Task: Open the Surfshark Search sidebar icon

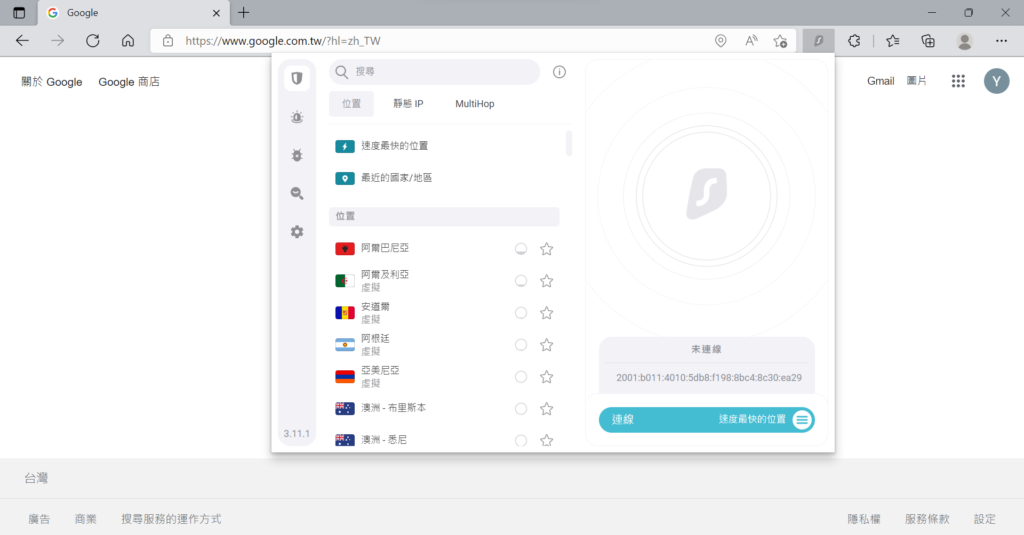Action: click(296, 193)
